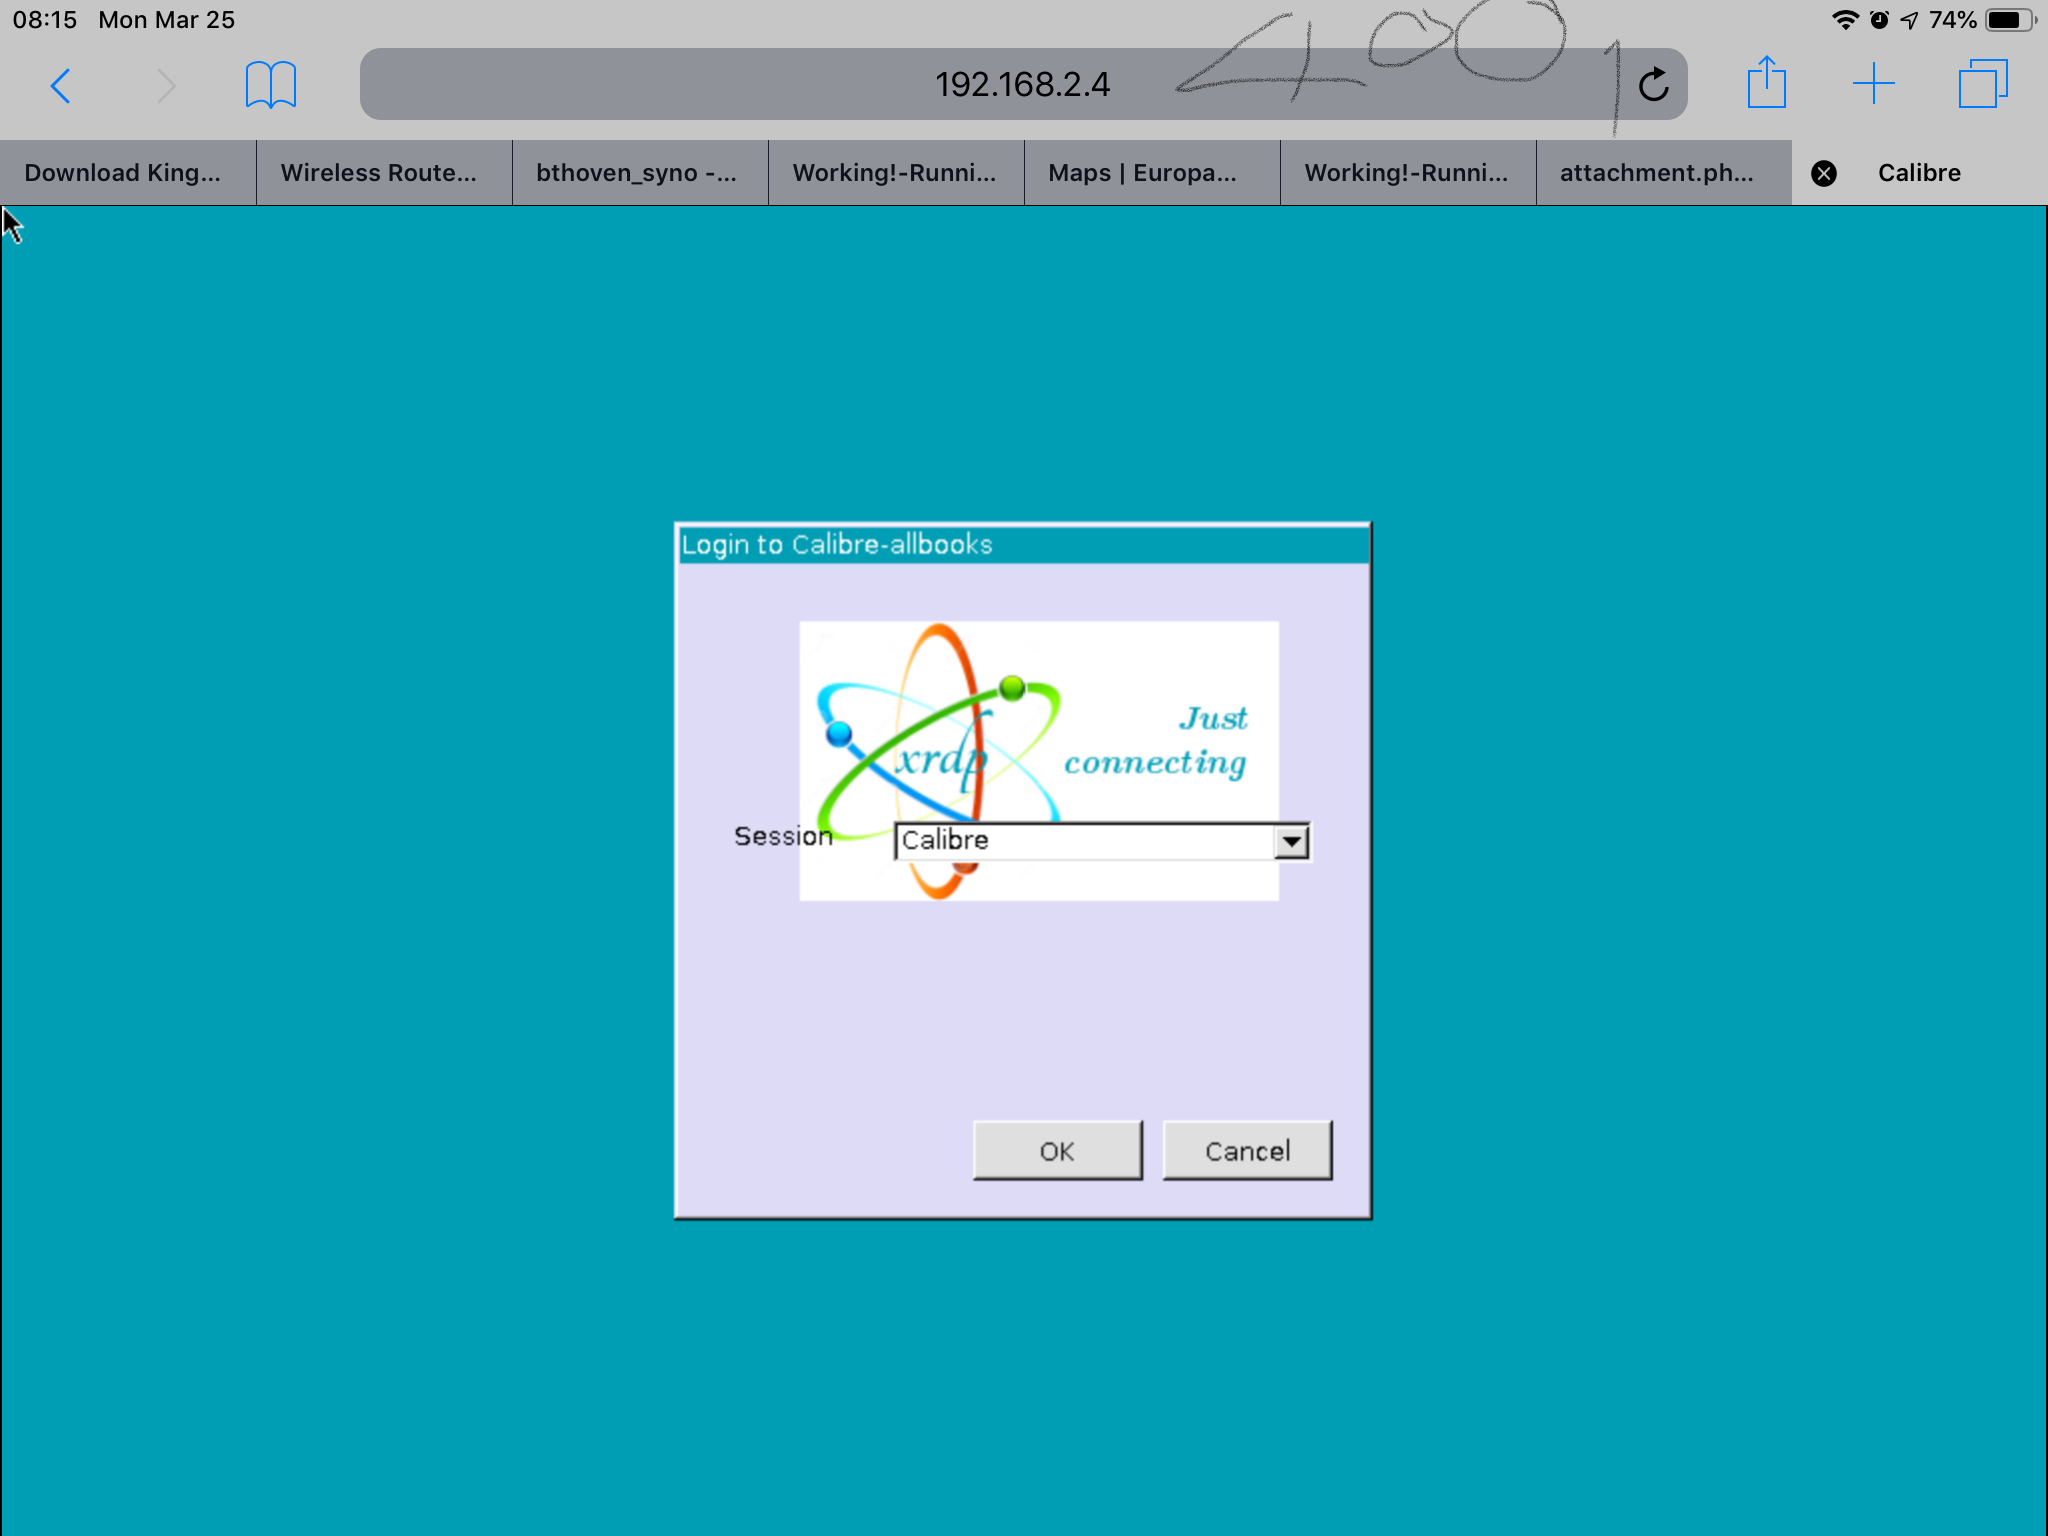Tap the Safari back arrow
The width and height of the screenshot is (2048, 1536).
61,86
